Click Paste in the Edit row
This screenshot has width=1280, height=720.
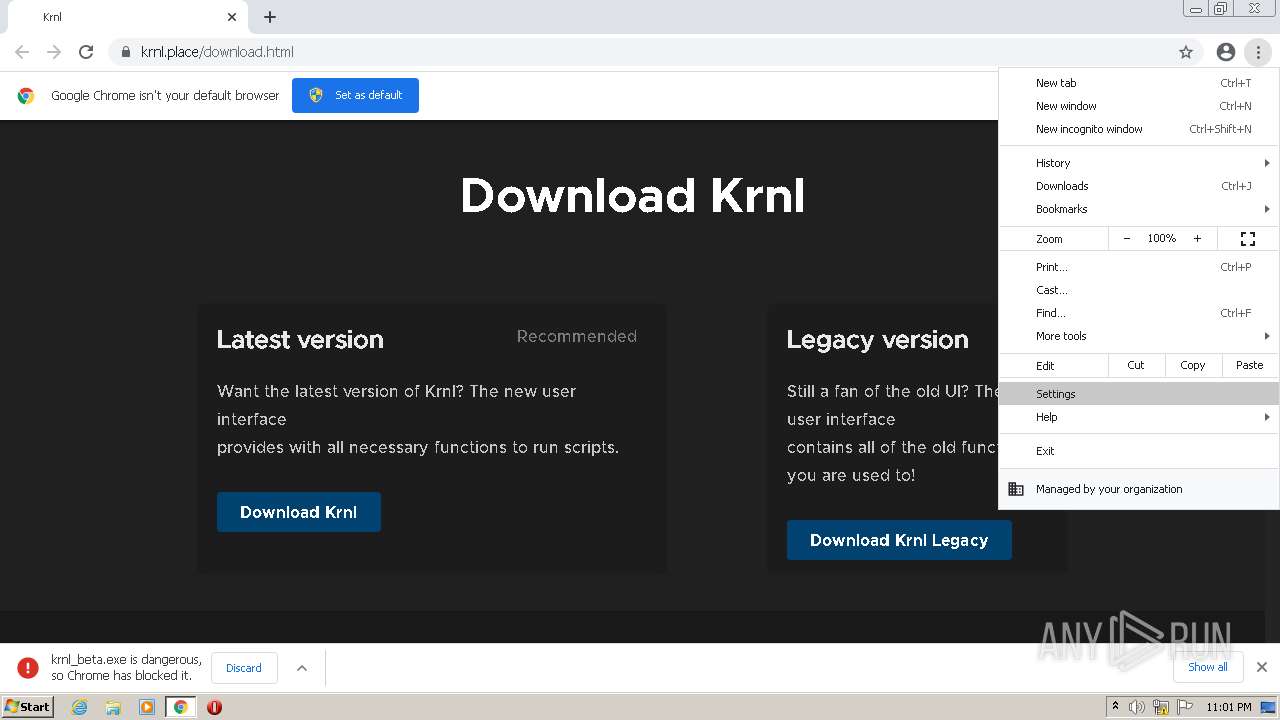(1250, 365)
